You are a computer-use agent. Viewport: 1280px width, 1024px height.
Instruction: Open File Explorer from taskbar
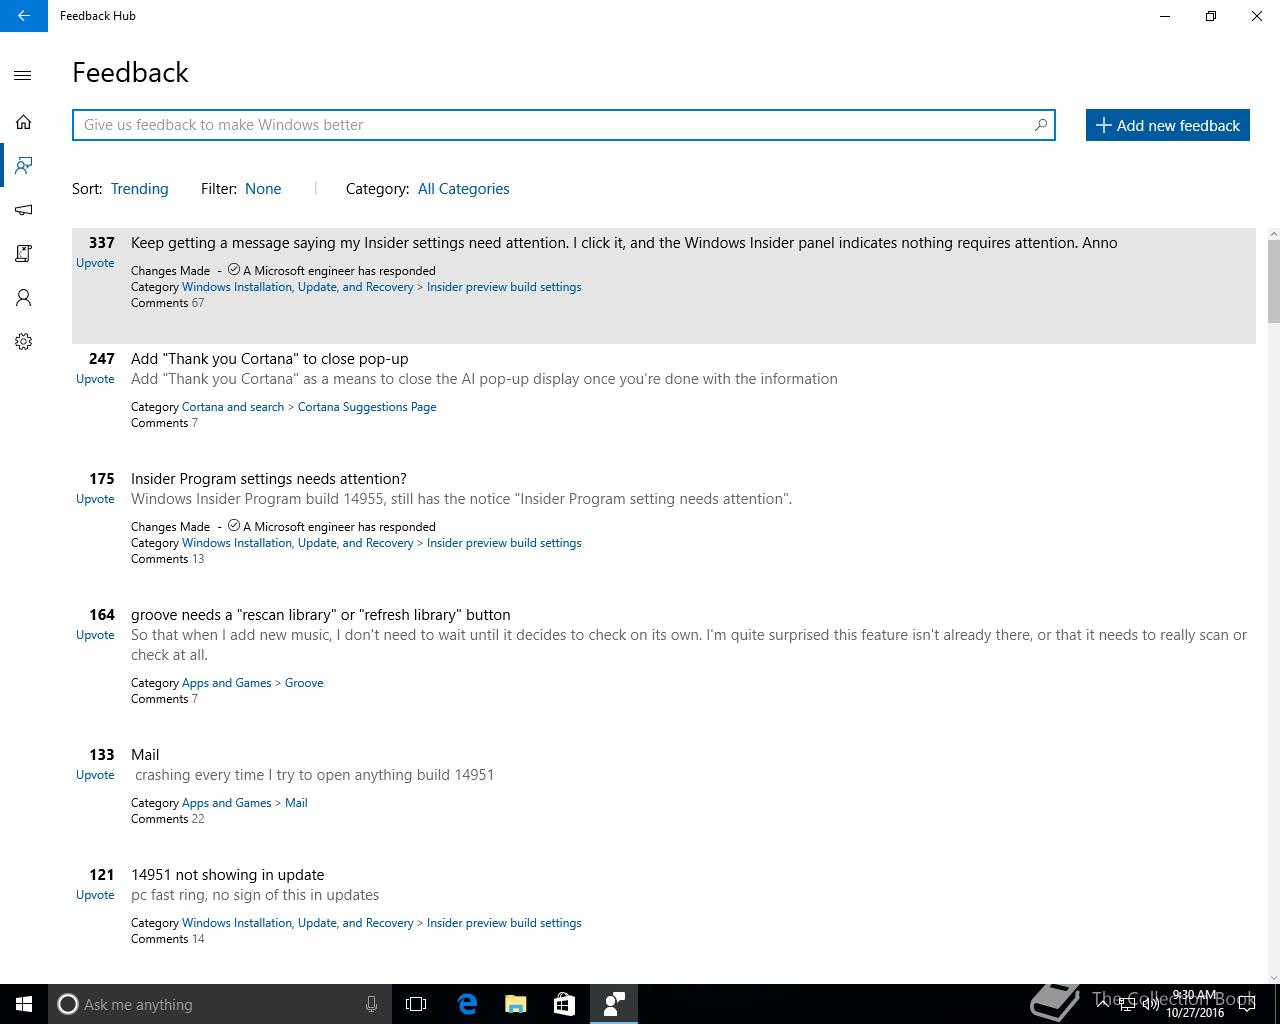pyautogui.click(x=516, y=1004)
